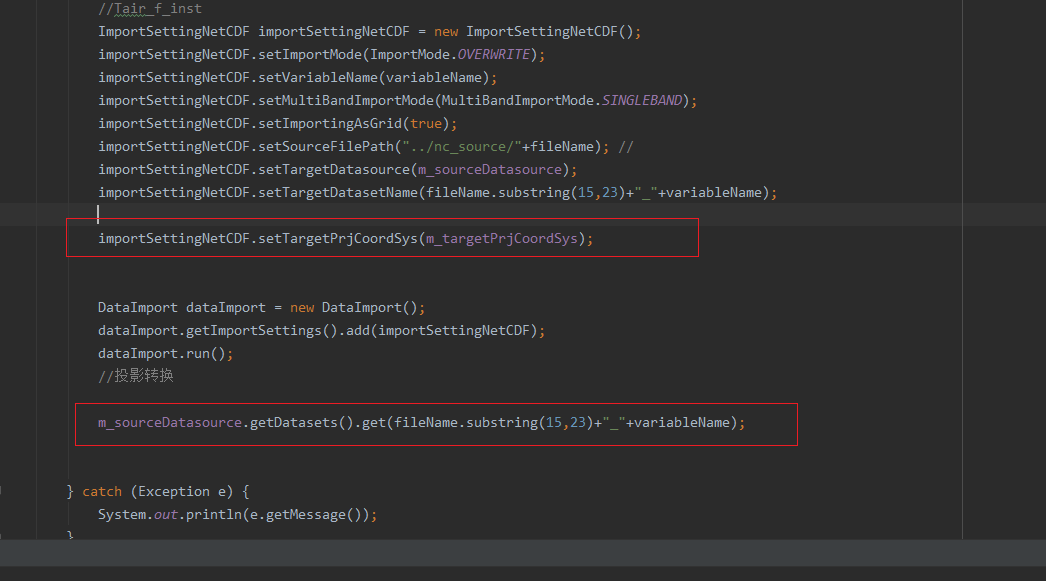The width and height of the screenshot is (1046, 581).
Task: Click the //Tair_f_inst comment line
Action: (x=149, y=9)
